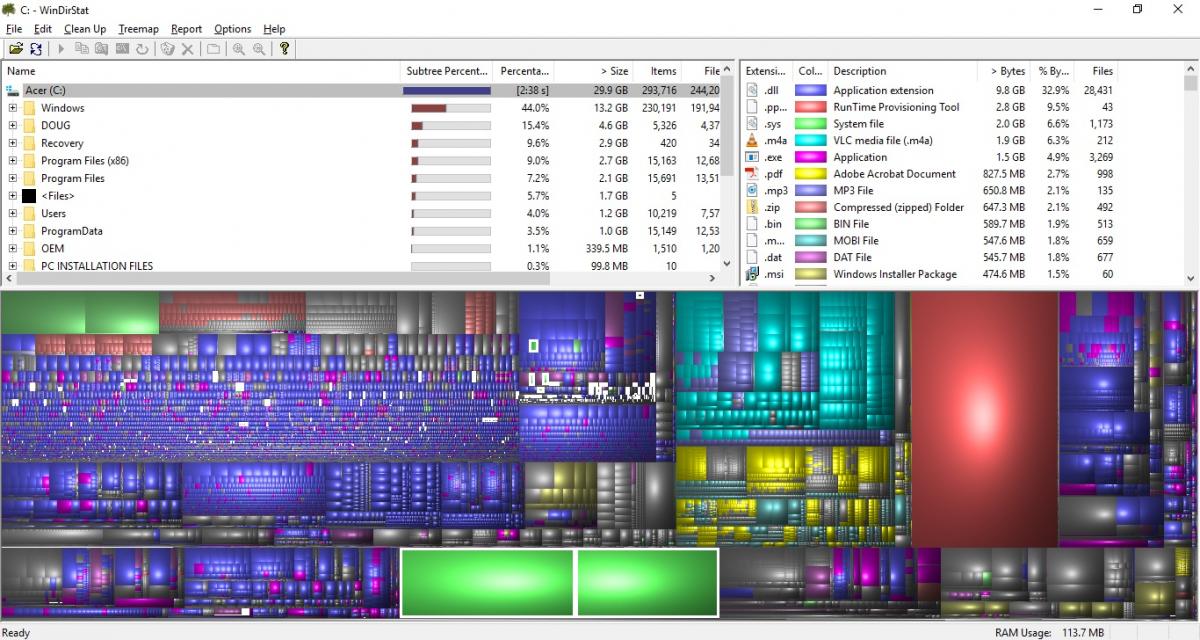Click the Zoom In magnifier icon
This screenshot has width=1200, height=640.
pos(239,48)
